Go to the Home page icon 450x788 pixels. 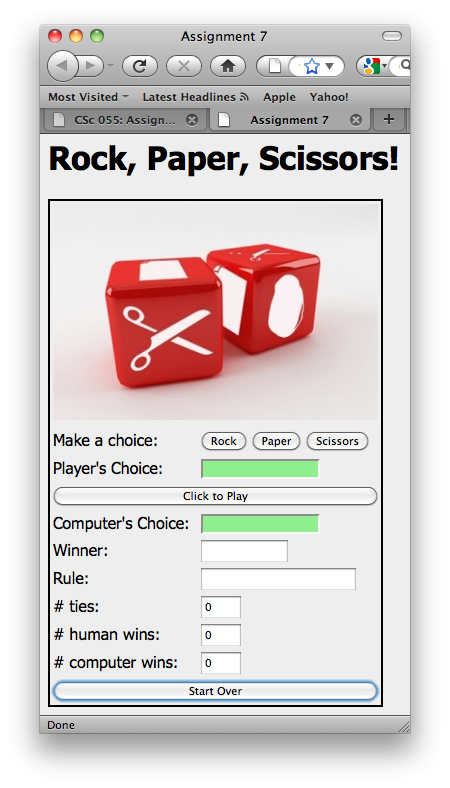tap(228, 66)
